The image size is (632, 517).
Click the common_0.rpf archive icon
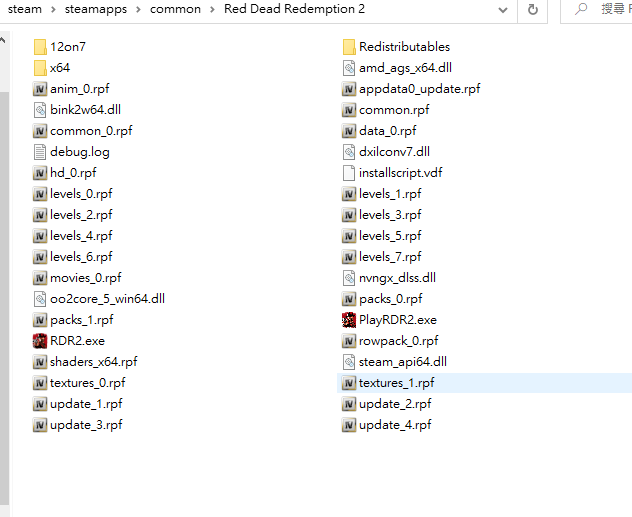coord(40,131)
